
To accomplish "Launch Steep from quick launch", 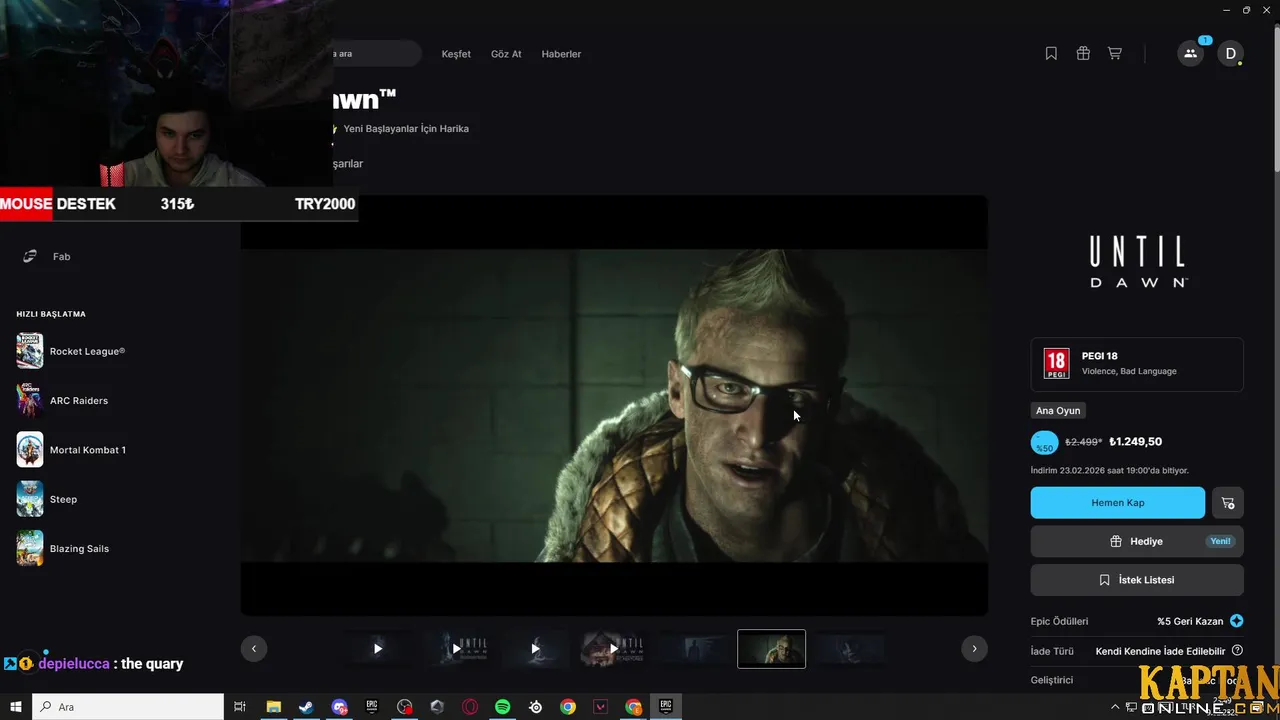I will click(47, 499).
